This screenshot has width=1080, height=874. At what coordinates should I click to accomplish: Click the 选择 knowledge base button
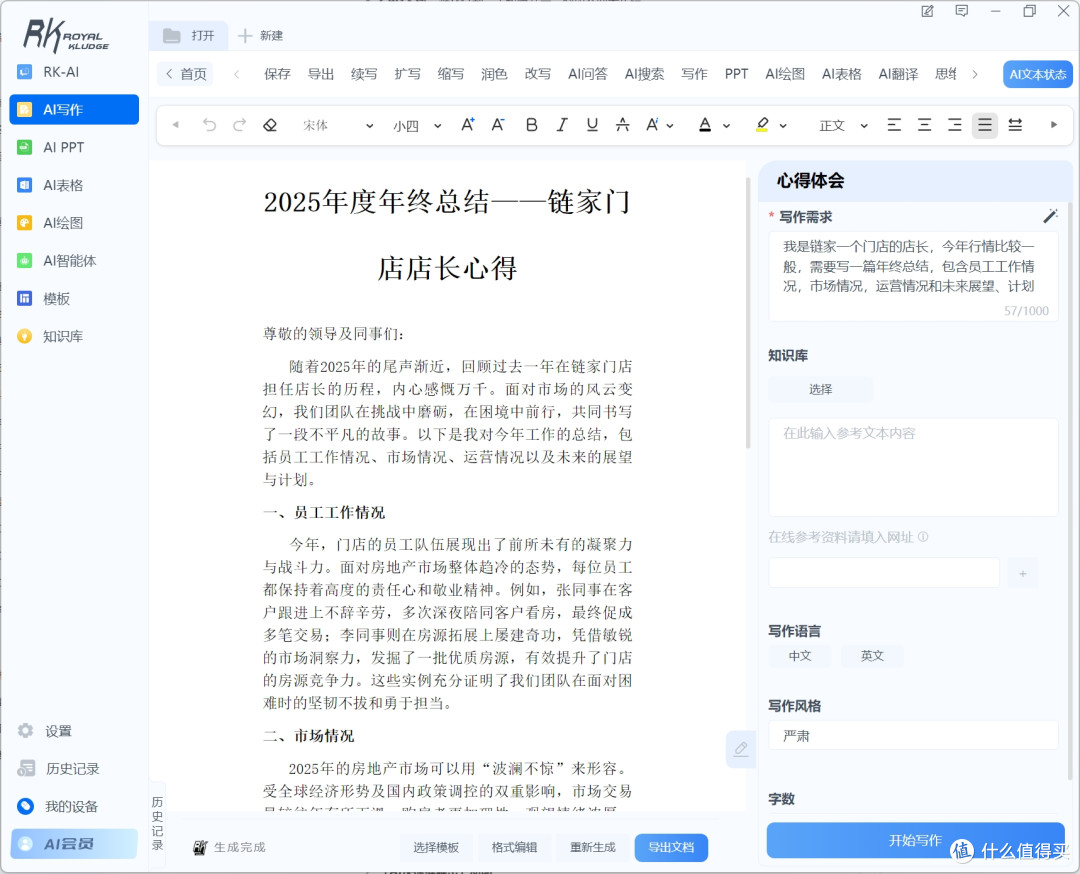click(820, 389)
